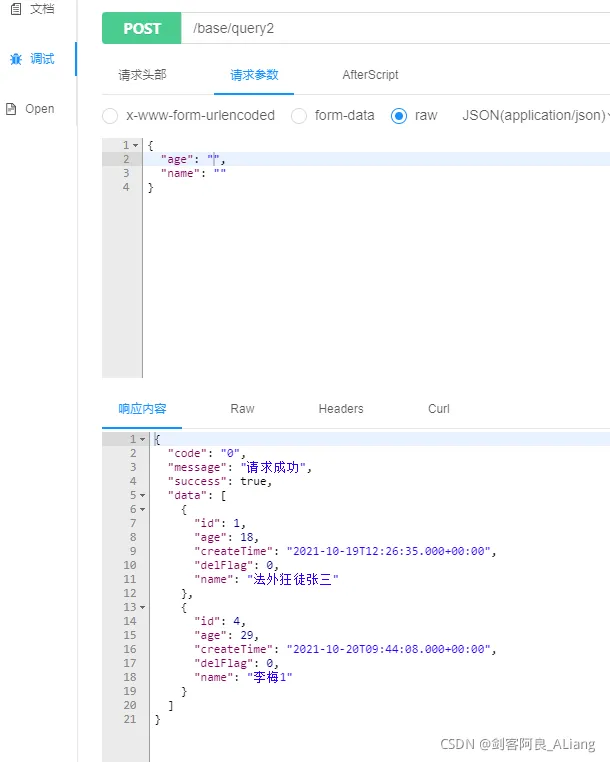Click the file icon beside Open

[x=11, y=108]
